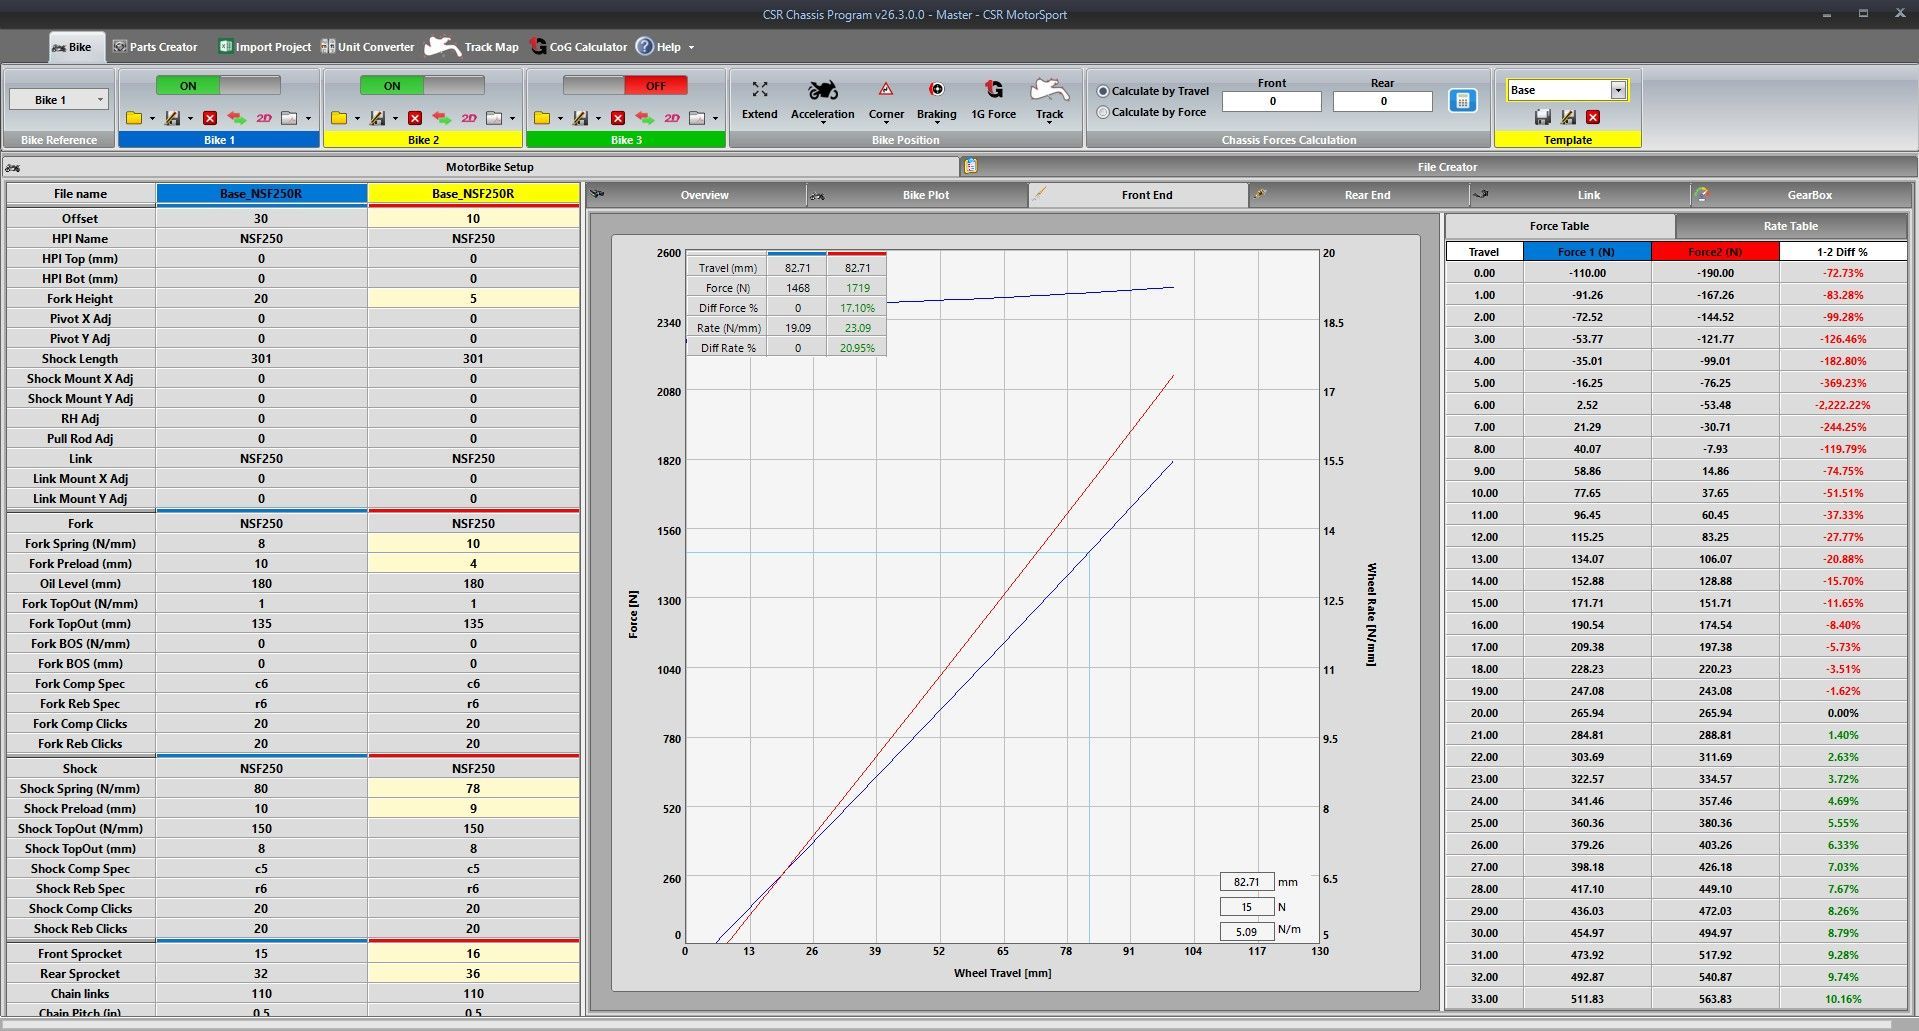Click the Bike 1 swap arrows icon
Viewport: 1919px width, 1031px height.
(237, 118)
